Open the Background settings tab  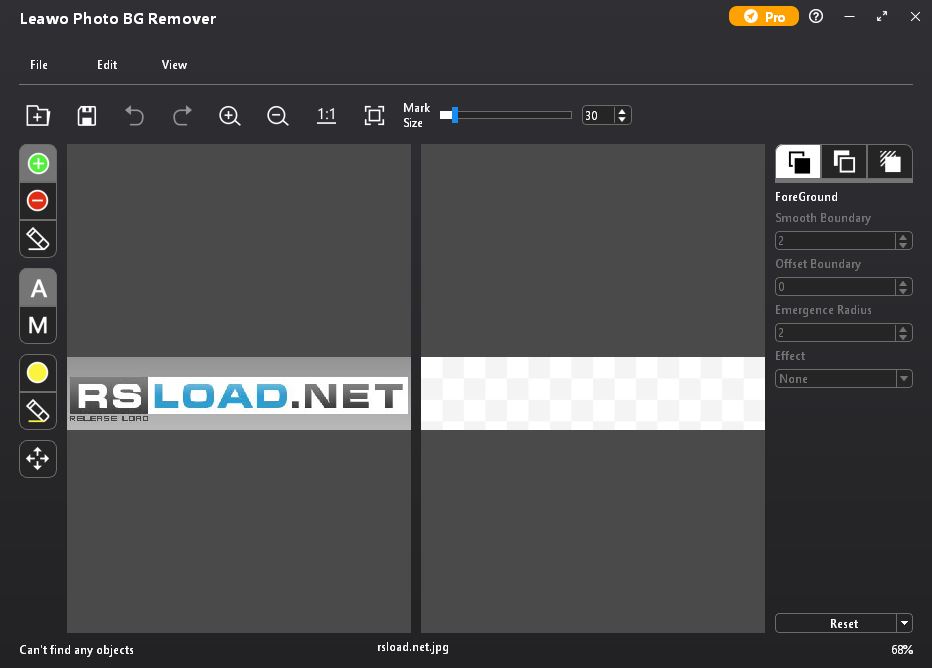pos(844,162)
